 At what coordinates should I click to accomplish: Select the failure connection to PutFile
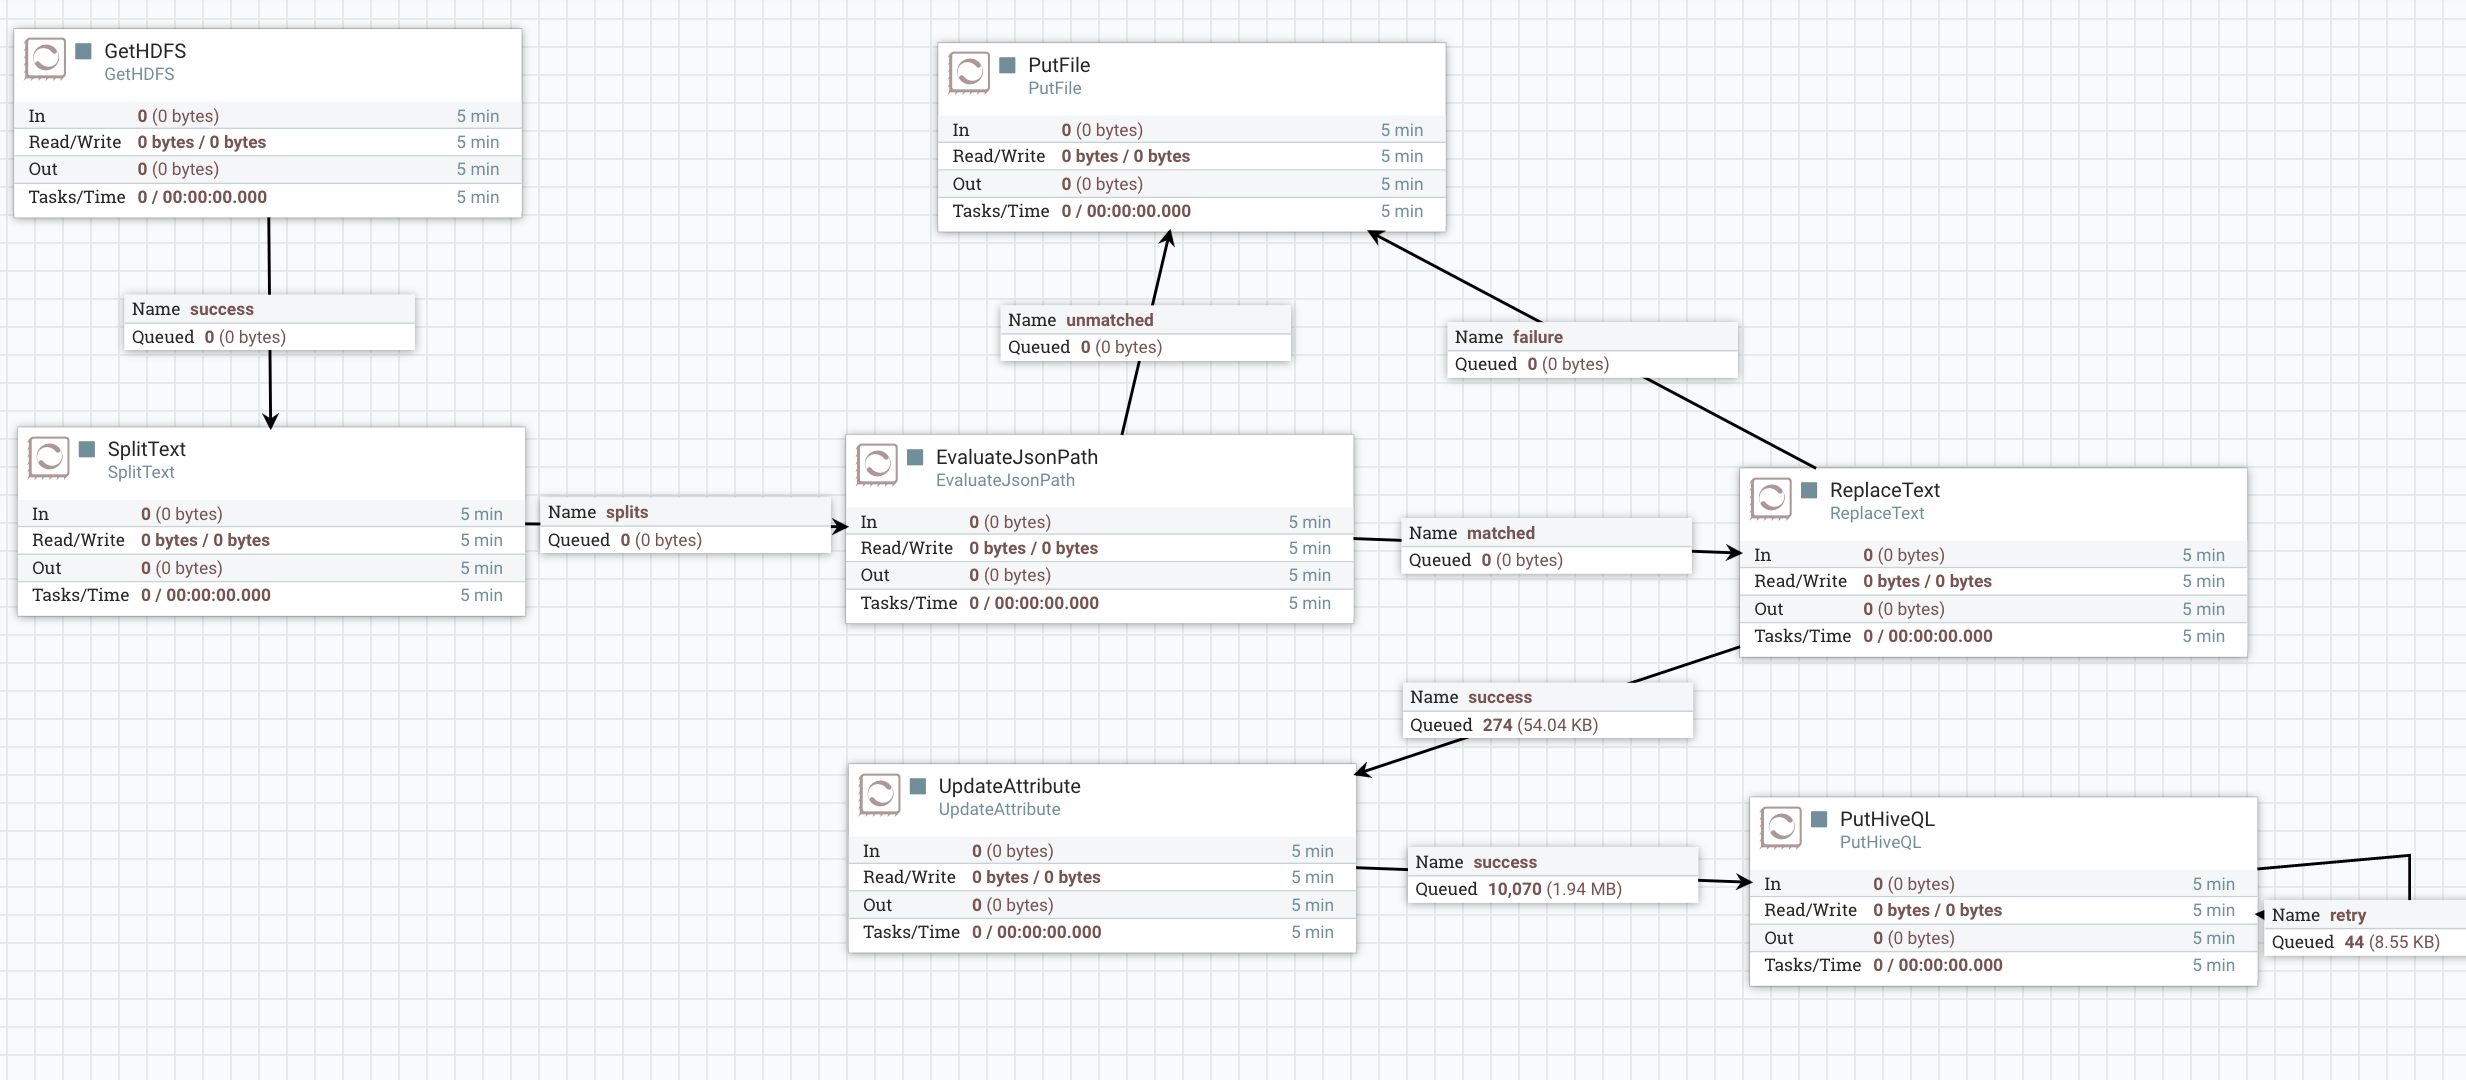click(x=1592, y=350)
